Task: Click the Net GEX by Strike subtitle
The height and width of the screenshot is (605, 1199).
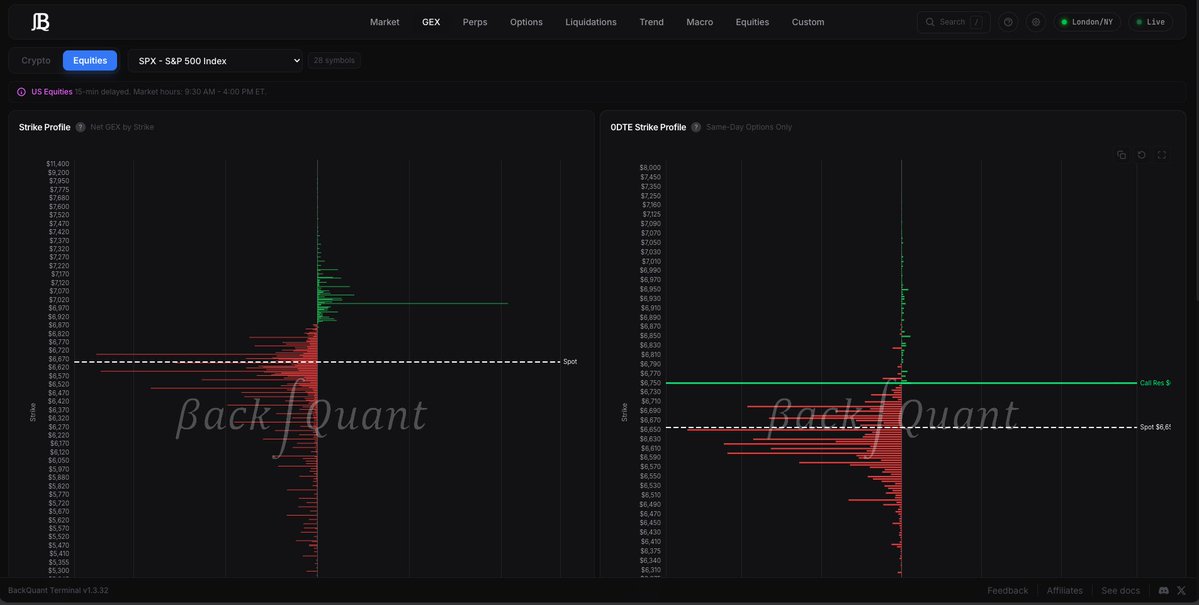Action: tap(122, 127)
